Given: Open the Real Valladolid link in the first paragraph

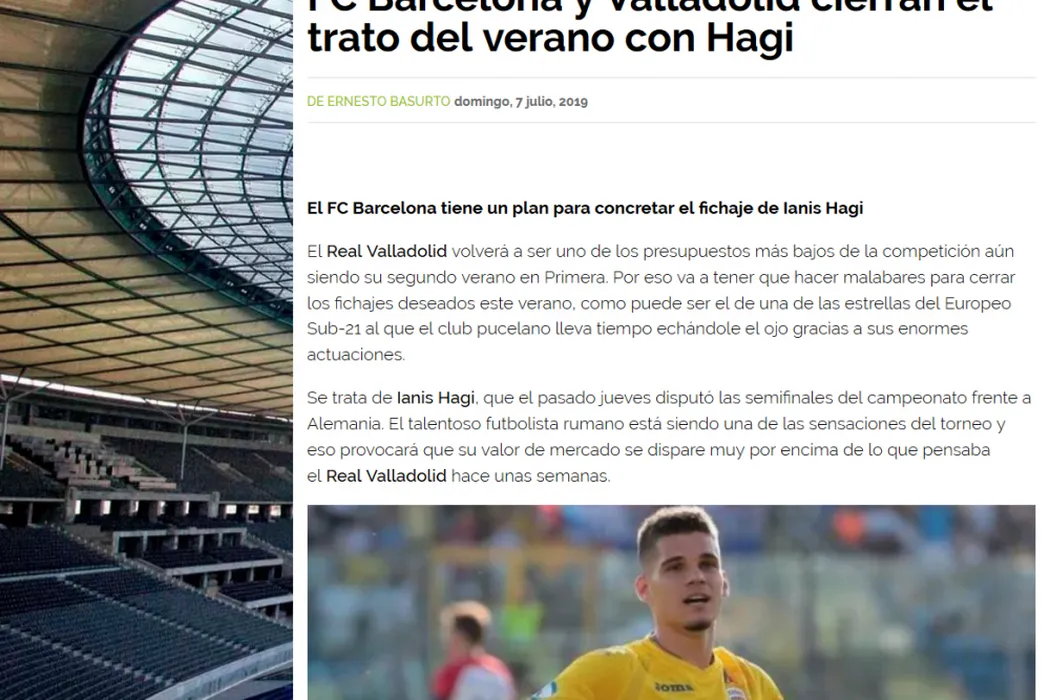Looking at the screenshot, I should click(386, 251).
